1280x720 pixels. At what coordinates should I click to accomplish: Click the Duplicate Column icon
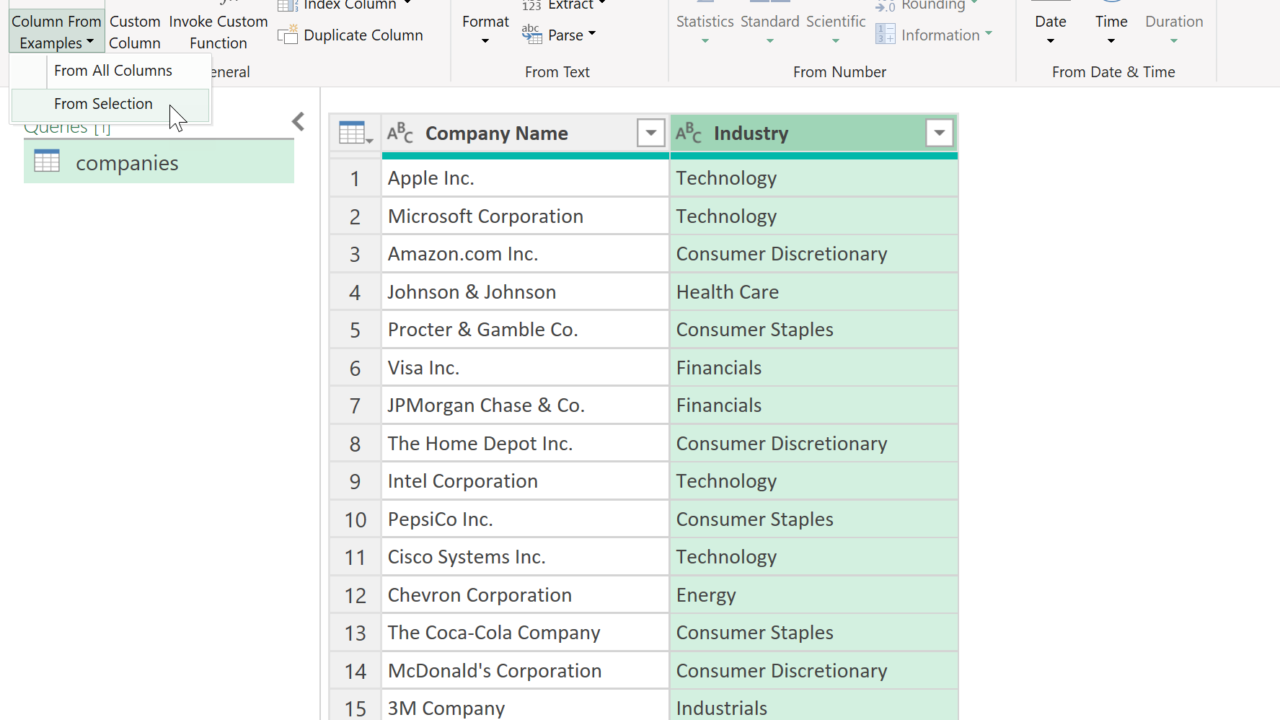pyautogui.click(x=288, y=35)
